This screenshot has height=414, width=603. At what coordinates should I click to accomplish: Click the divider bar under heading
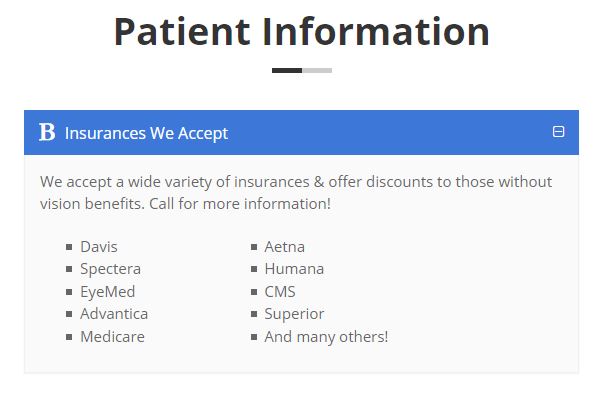coord(302,70)
